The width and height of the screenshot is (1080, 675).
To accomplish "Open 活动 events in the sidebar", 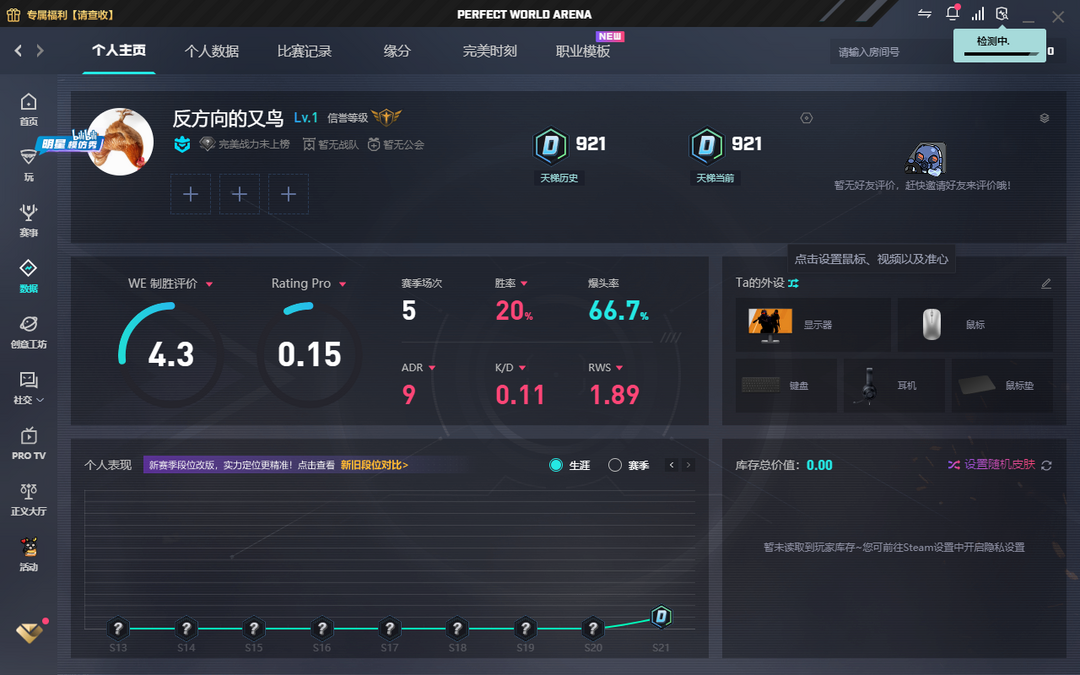I will (x=28, y=555).
